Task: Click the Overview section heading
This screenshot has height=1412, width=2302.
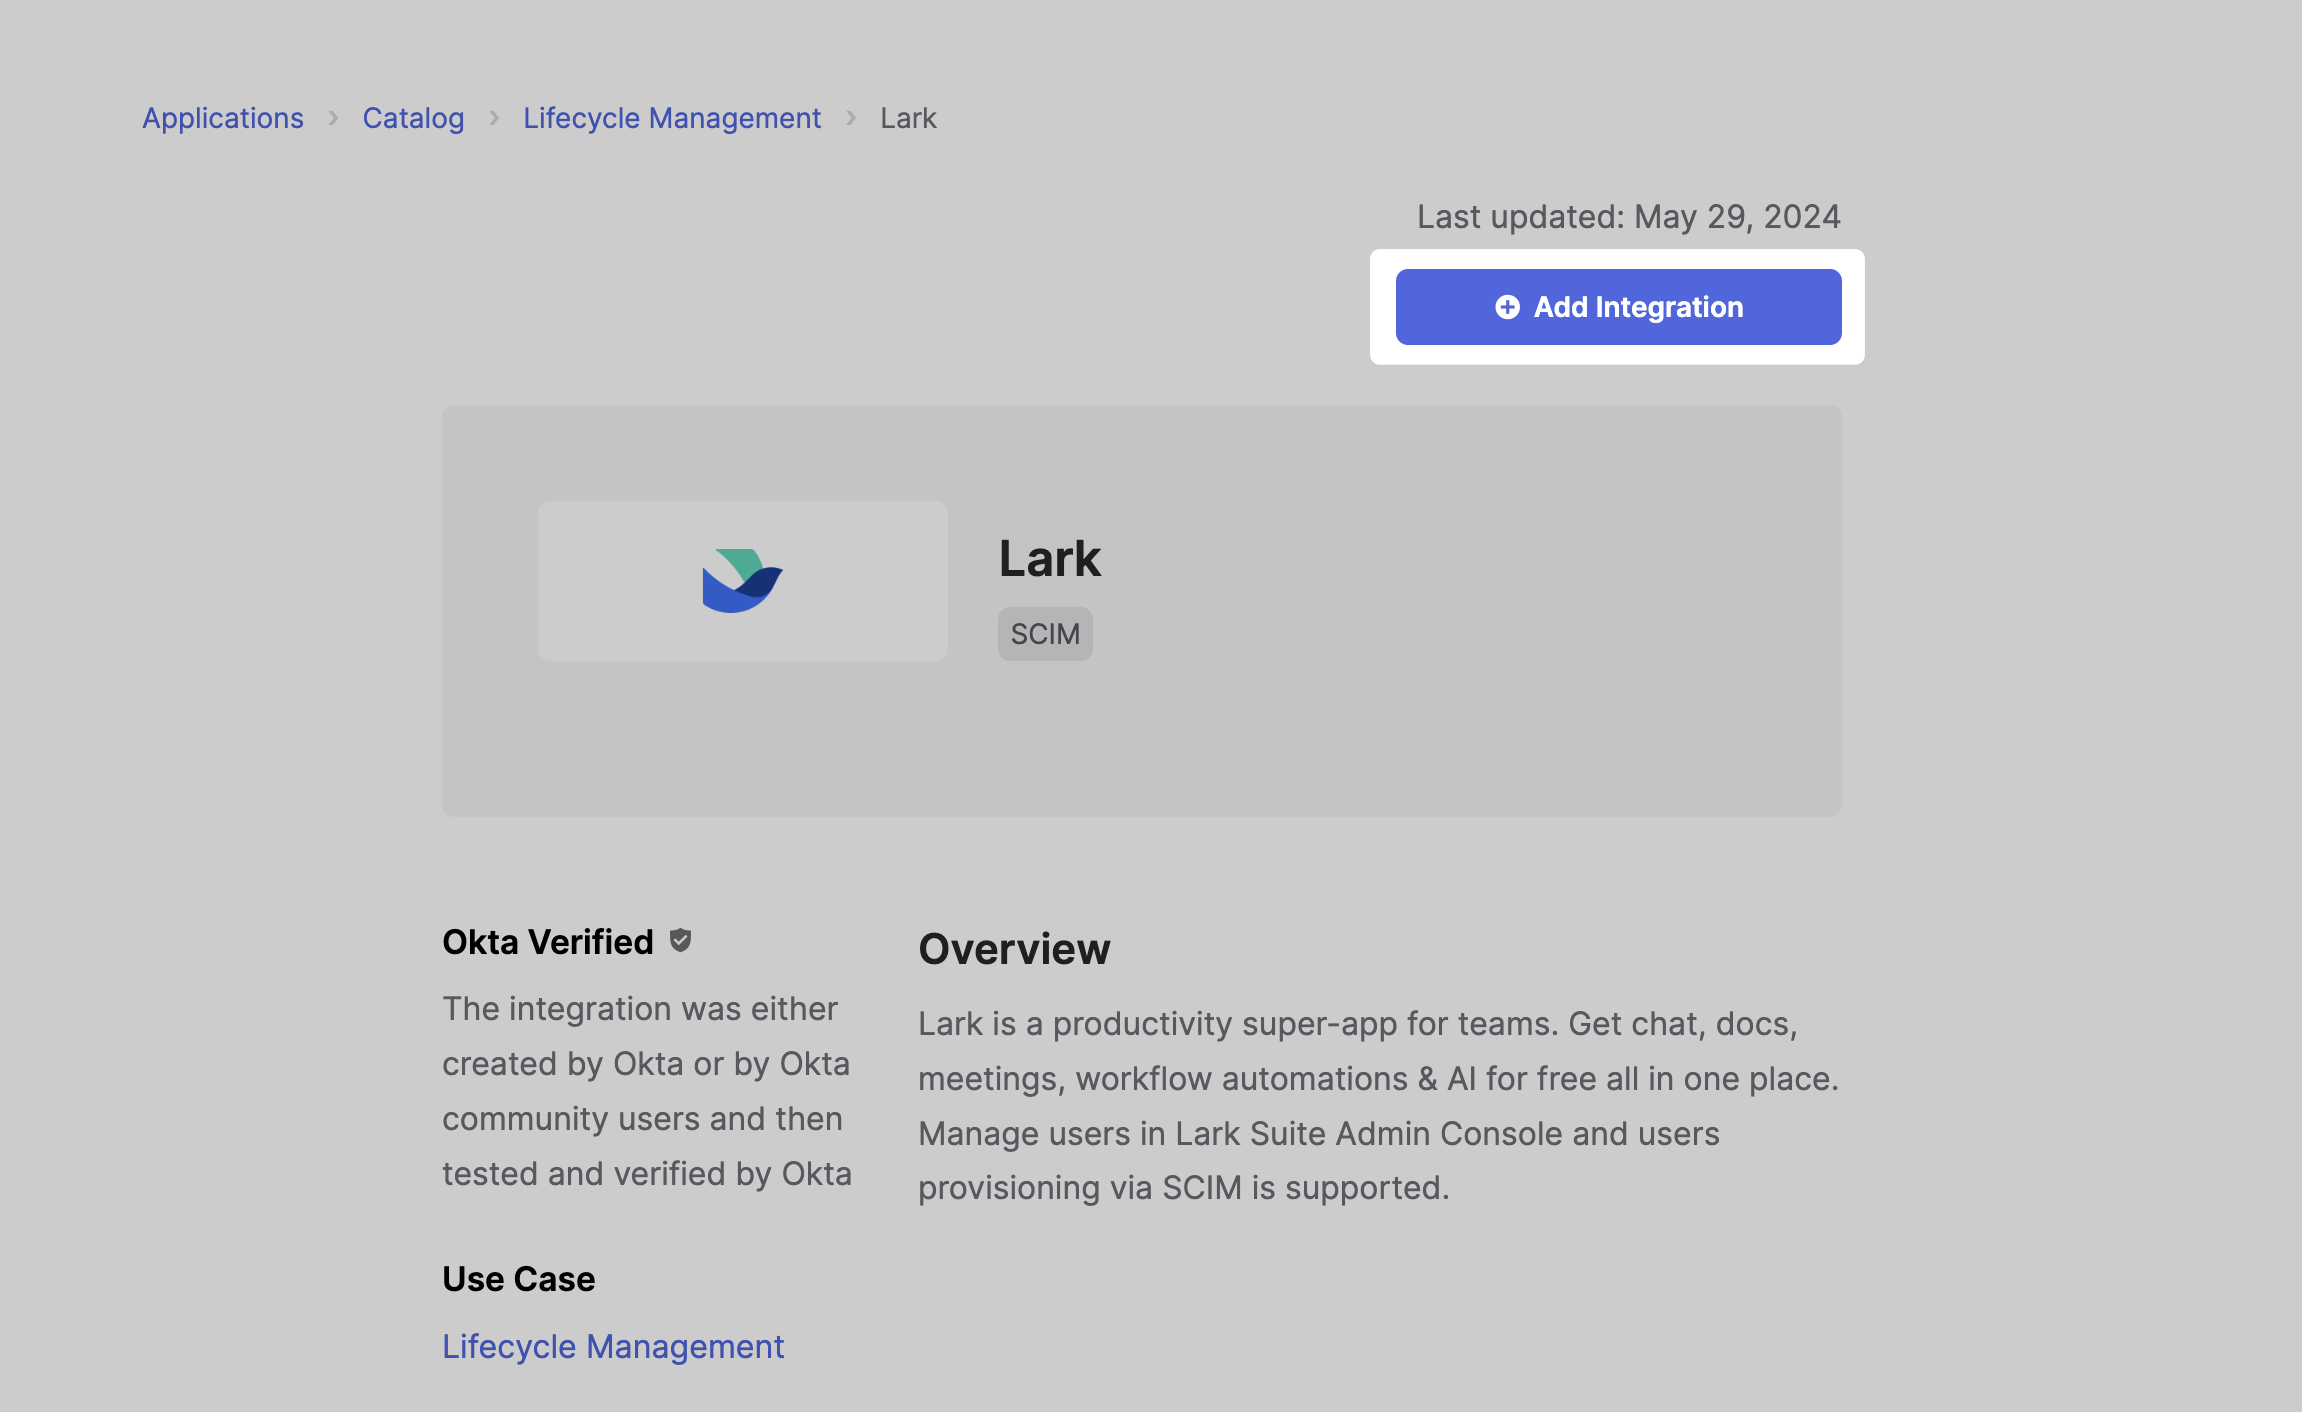Action: 1014,948
